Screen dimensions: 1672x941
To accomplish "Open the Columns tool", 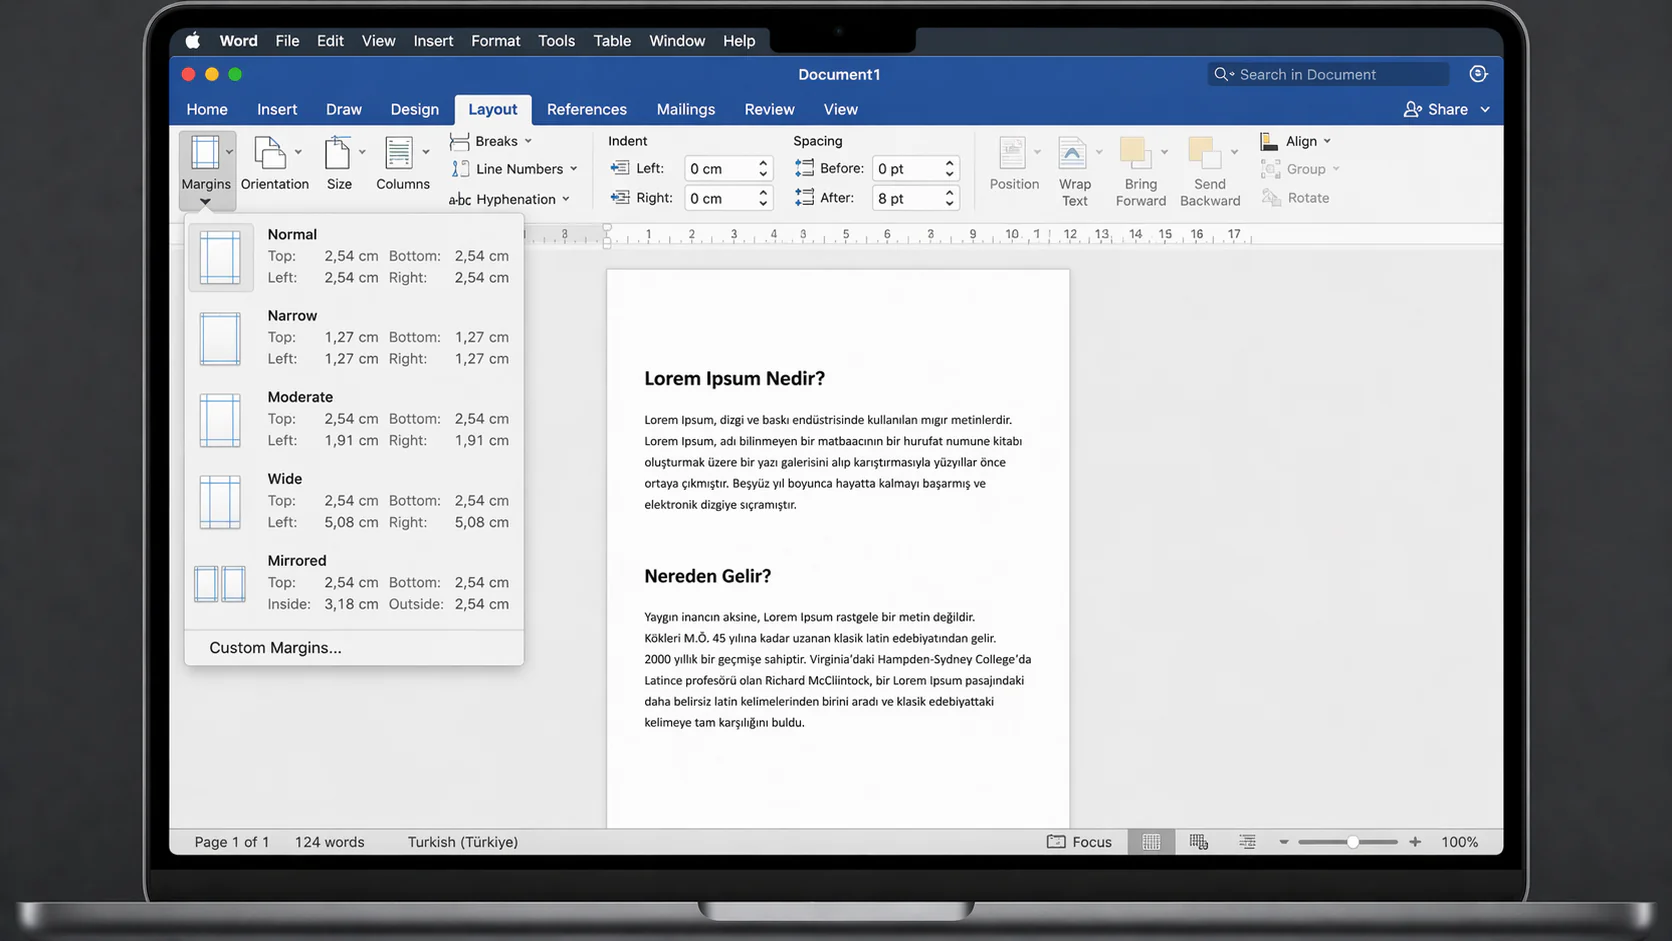I will [x=402, y=165].
